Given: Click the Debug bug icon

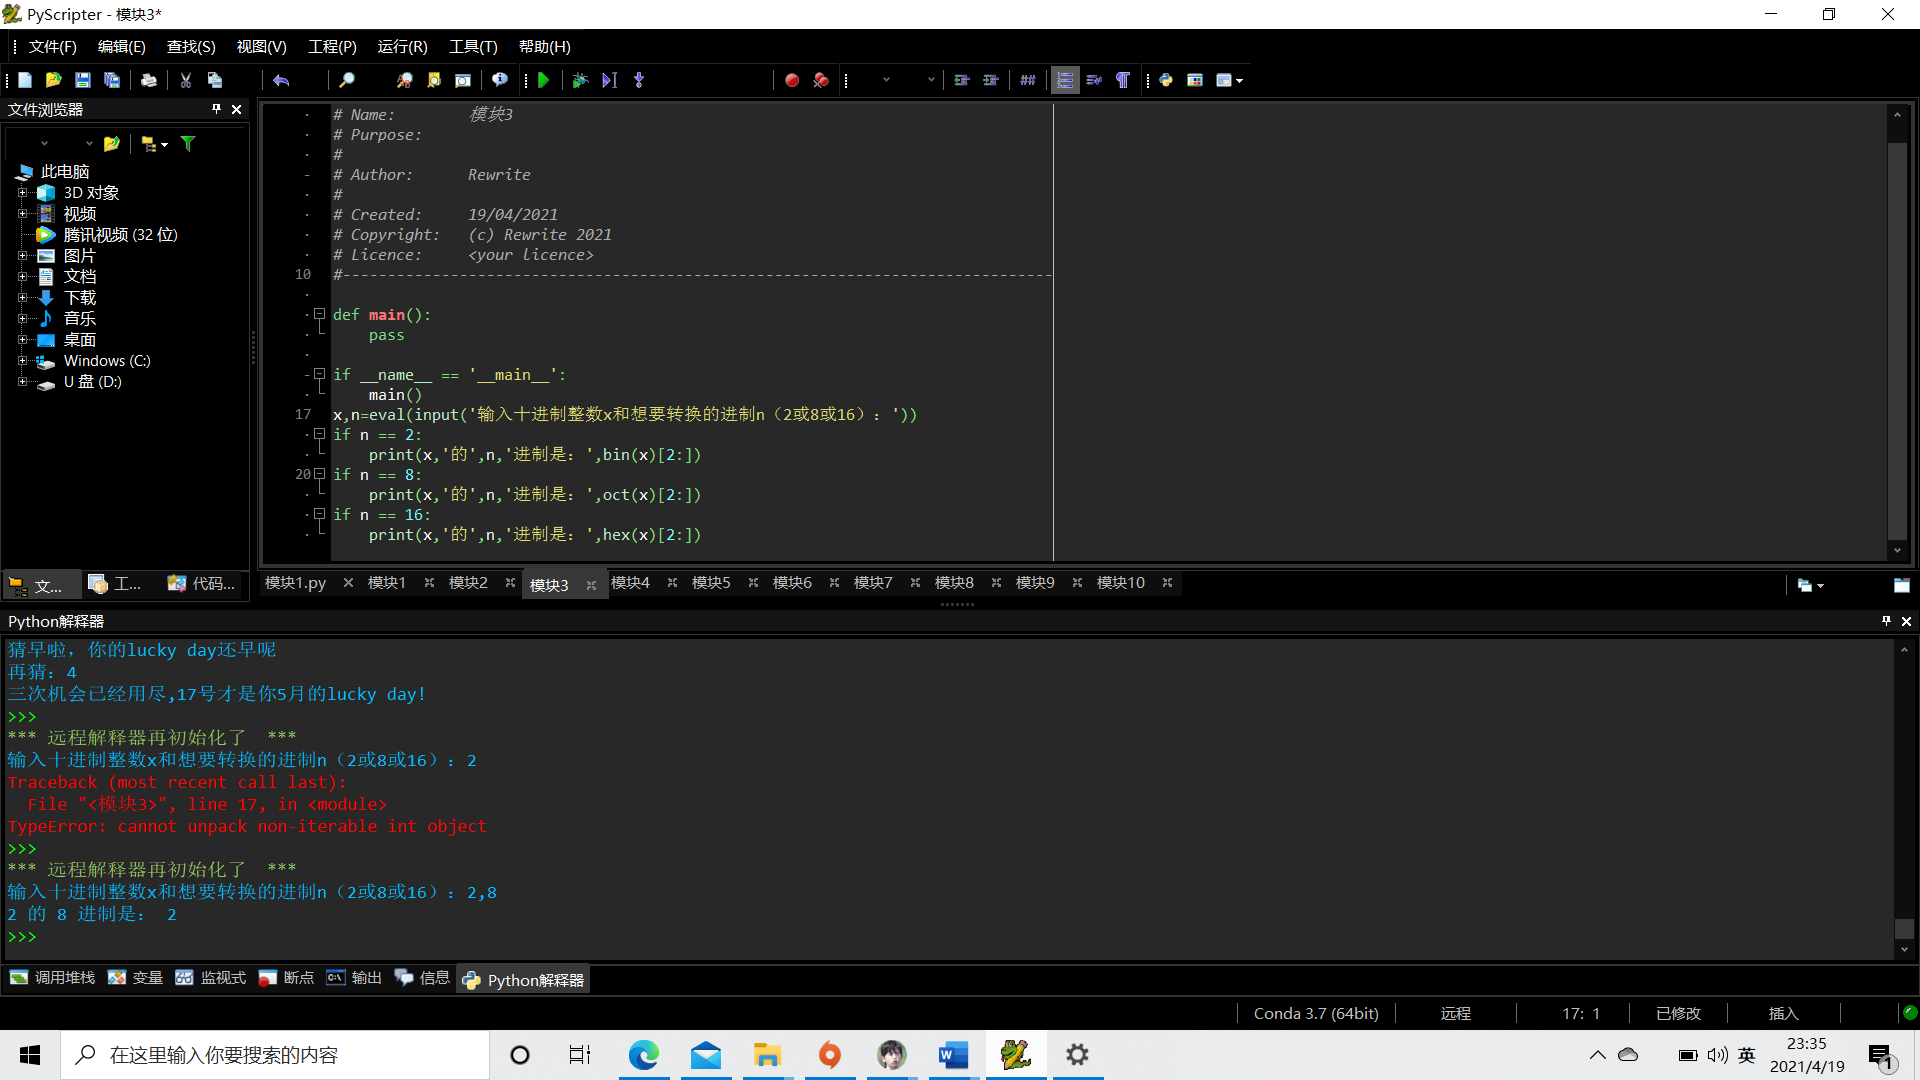Looking at the screenshot, I should [580, 80].
